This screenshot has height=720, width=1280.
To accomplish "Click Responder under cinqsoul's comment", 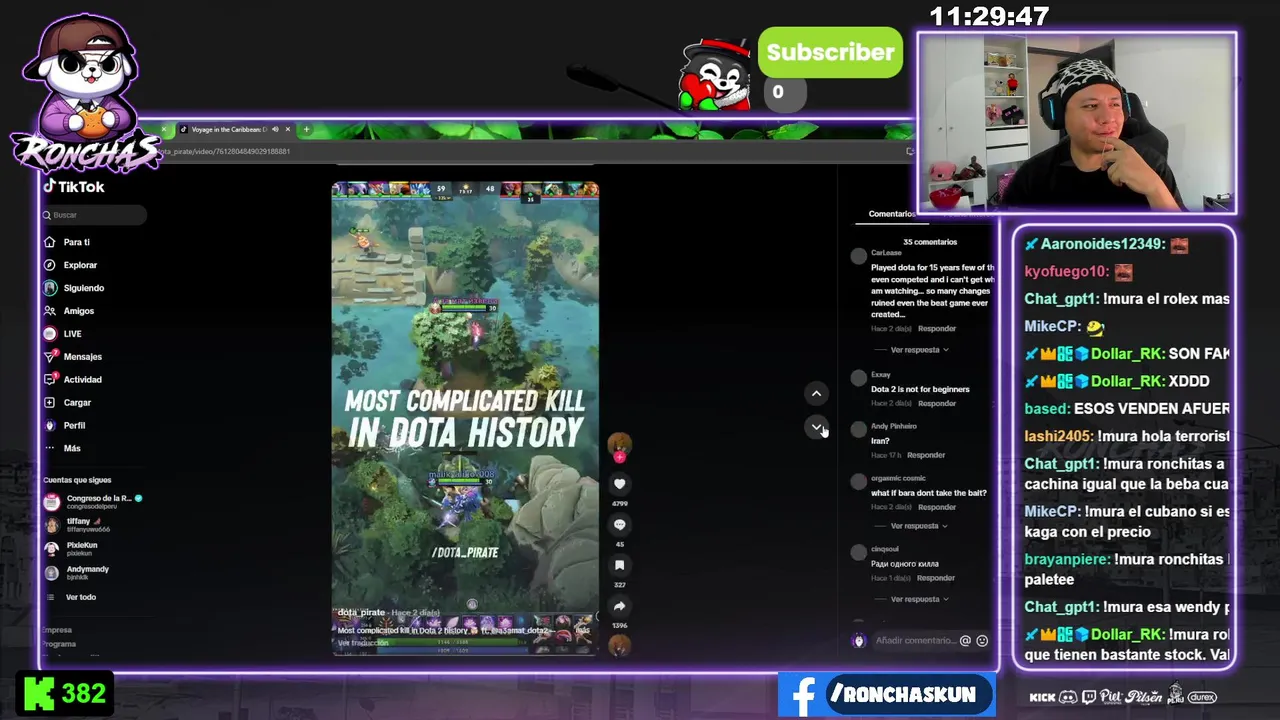I will tap(936, 578).
